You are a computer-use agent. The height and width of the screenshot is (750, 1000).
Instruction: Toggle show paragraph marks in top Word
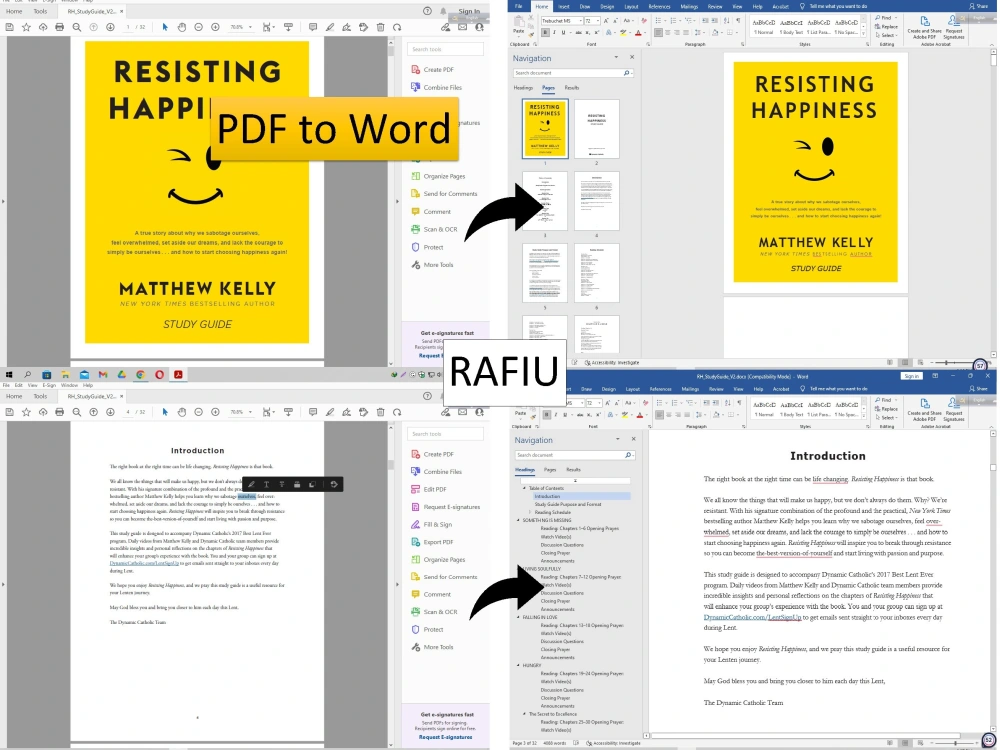[x=738, y=21]
